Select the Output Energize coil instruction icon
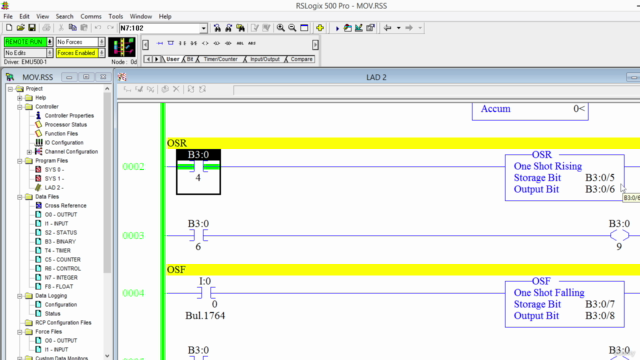This screenshot has width=640, height=360. pos(205,43)
